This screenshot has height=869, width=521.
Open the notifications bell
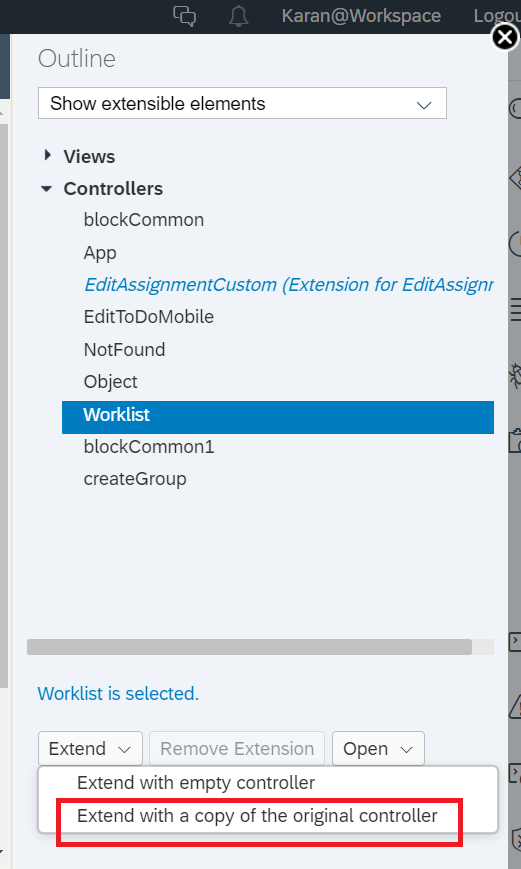[239, 16]
